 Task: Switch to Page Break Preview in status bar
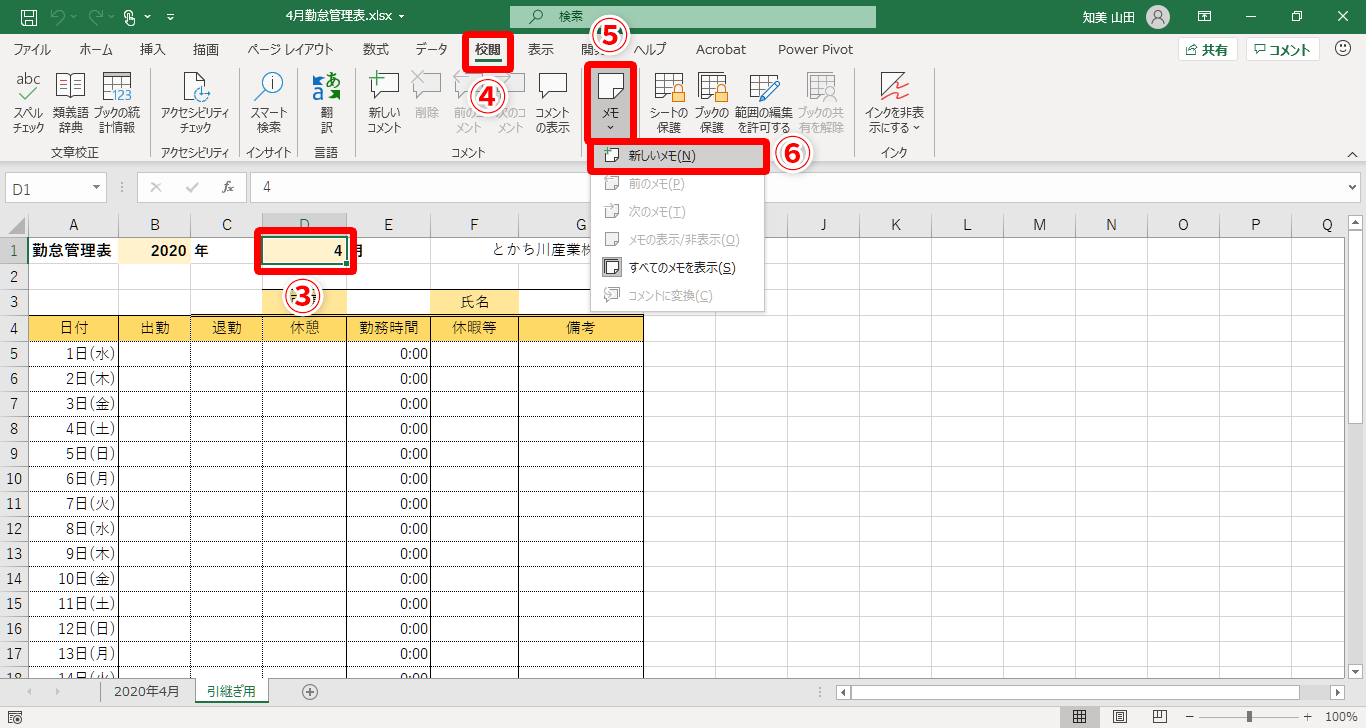[1160, 716]
